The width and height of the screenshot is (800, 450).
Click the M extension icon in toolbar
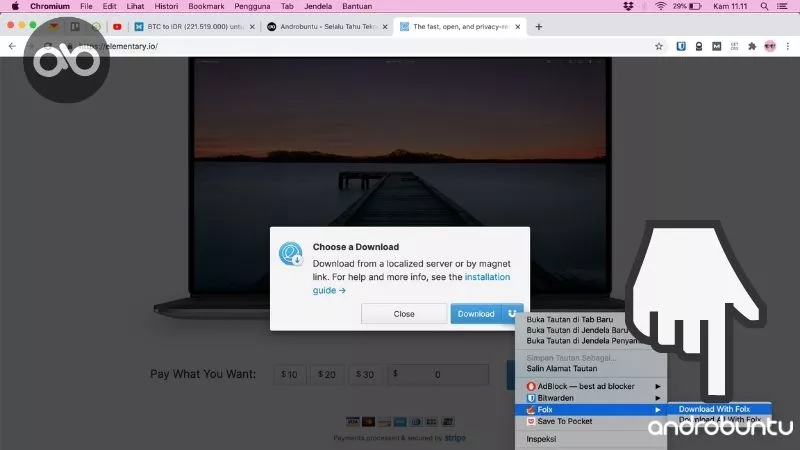tap(717, 46)
